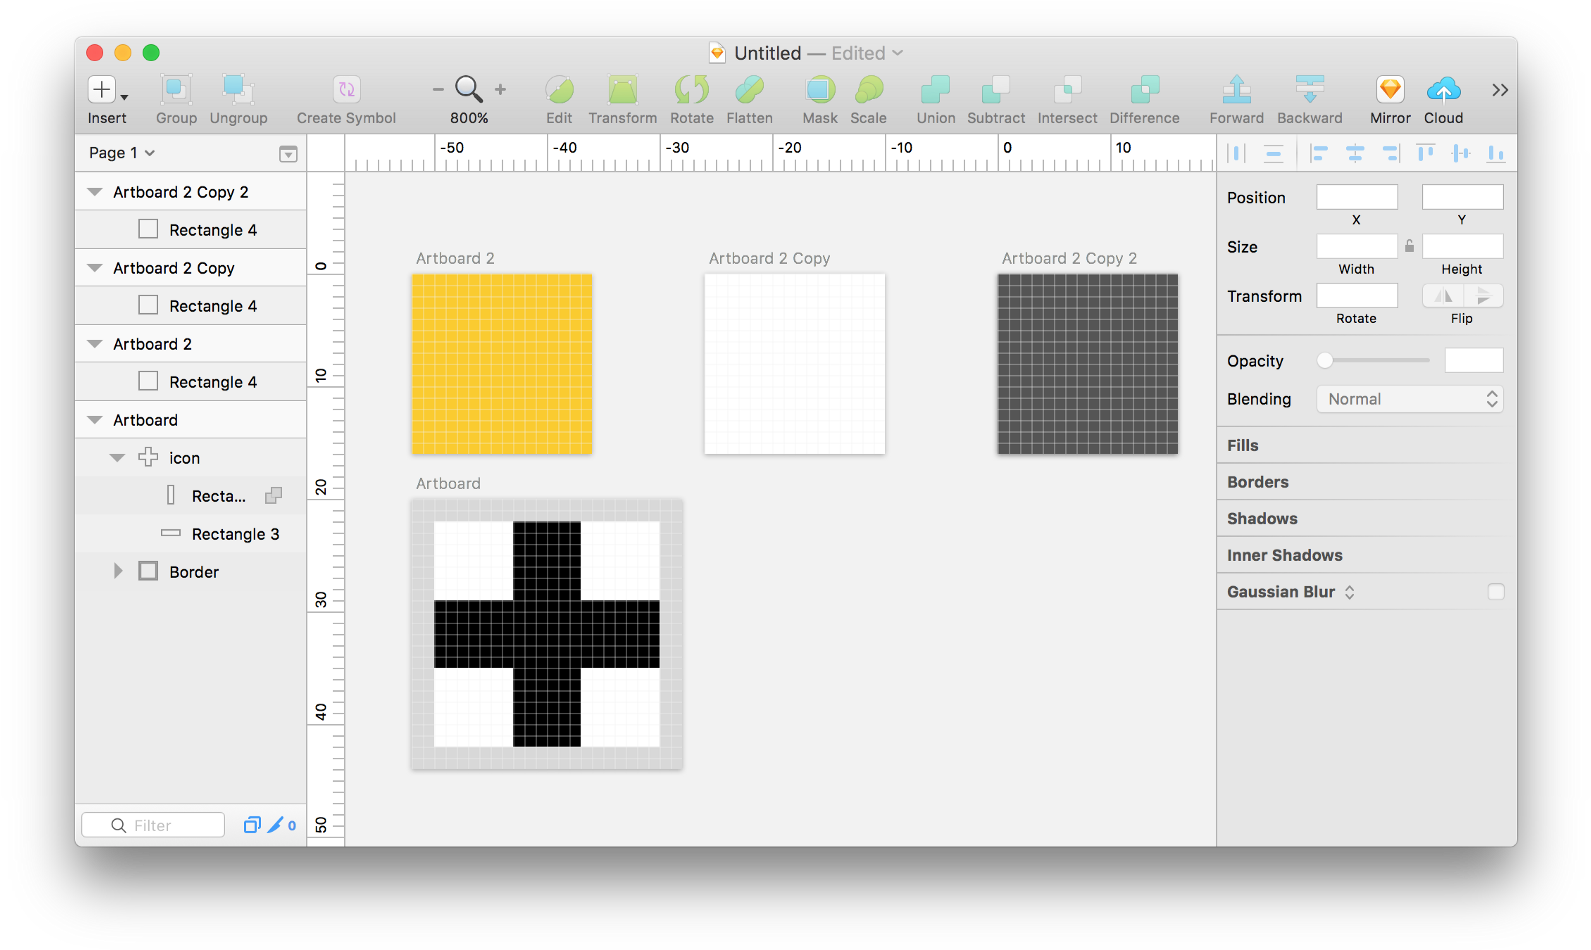Collapse the Artboard 2 Copy 2 group
Viewport: 1591px width, 950px height.
pyautogui.click(x=95, y=192)
